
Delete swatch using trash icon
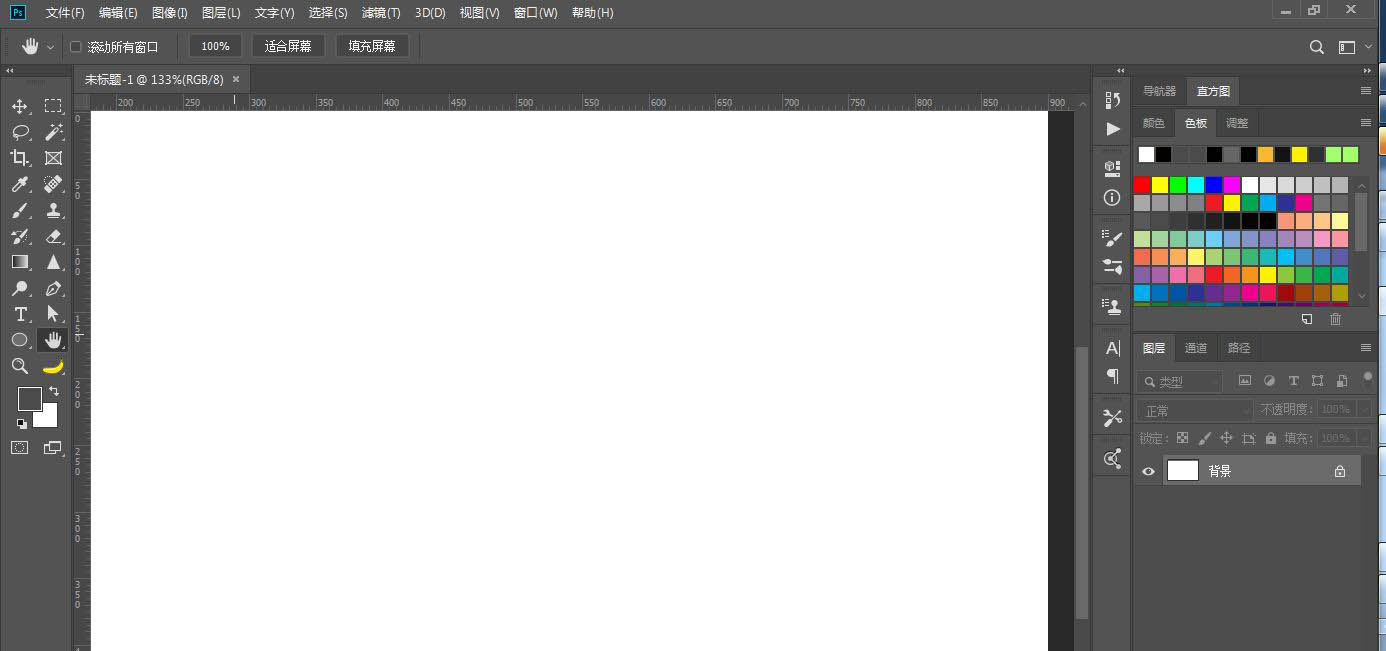pos(1335,319)
